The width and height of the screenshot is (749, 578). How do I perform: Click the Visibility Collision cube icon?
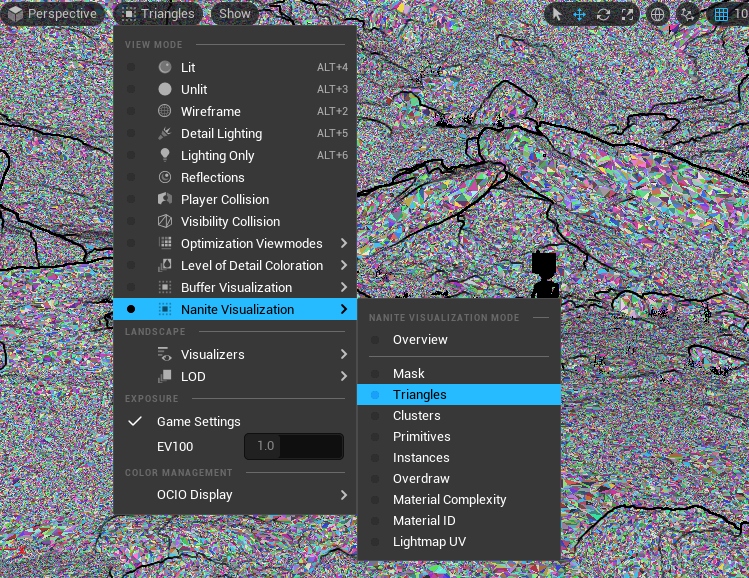coord(165,221)
